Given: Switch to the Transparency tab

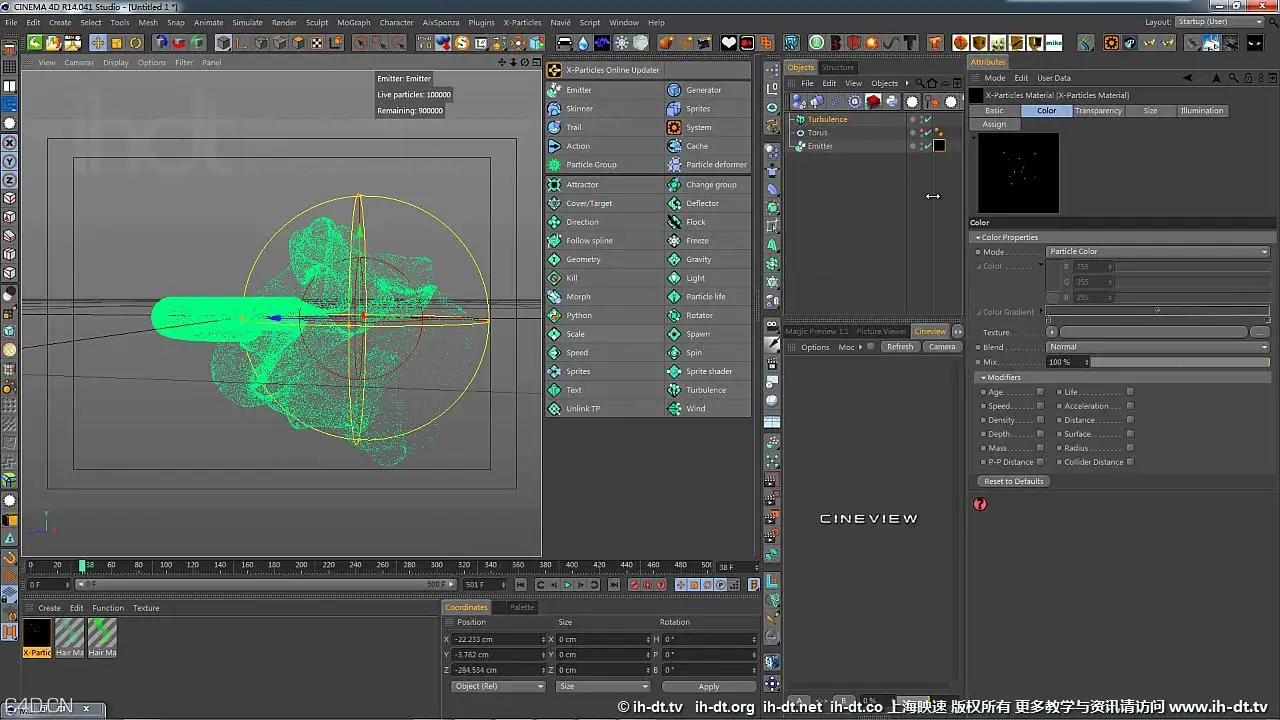Looking at the screenshot, I should tap(1098, 111).
